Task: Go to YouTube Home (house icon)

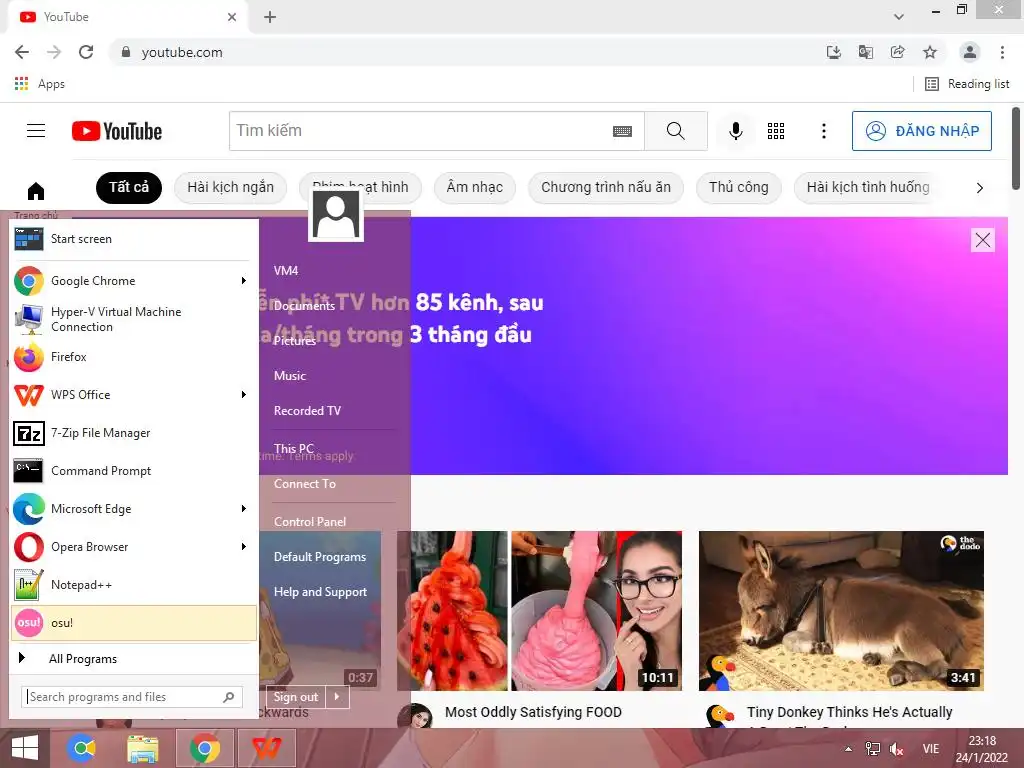Action: [36, 191]
